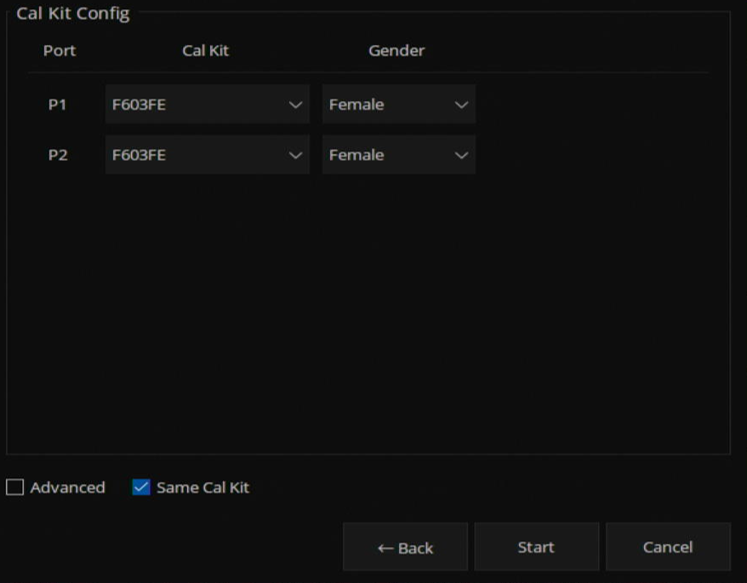Open the P1 F603FE cal kit dropdown

click(x=207, y=104)
